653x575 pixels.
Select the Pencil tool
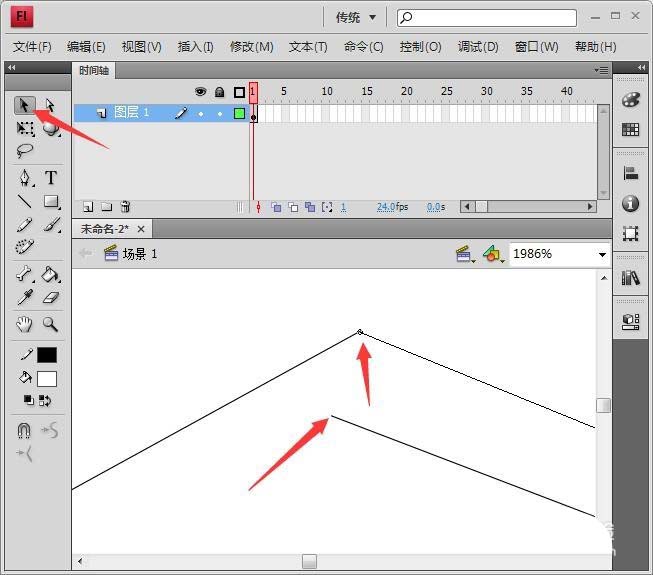pyautogui.click(x=25, y=224)
